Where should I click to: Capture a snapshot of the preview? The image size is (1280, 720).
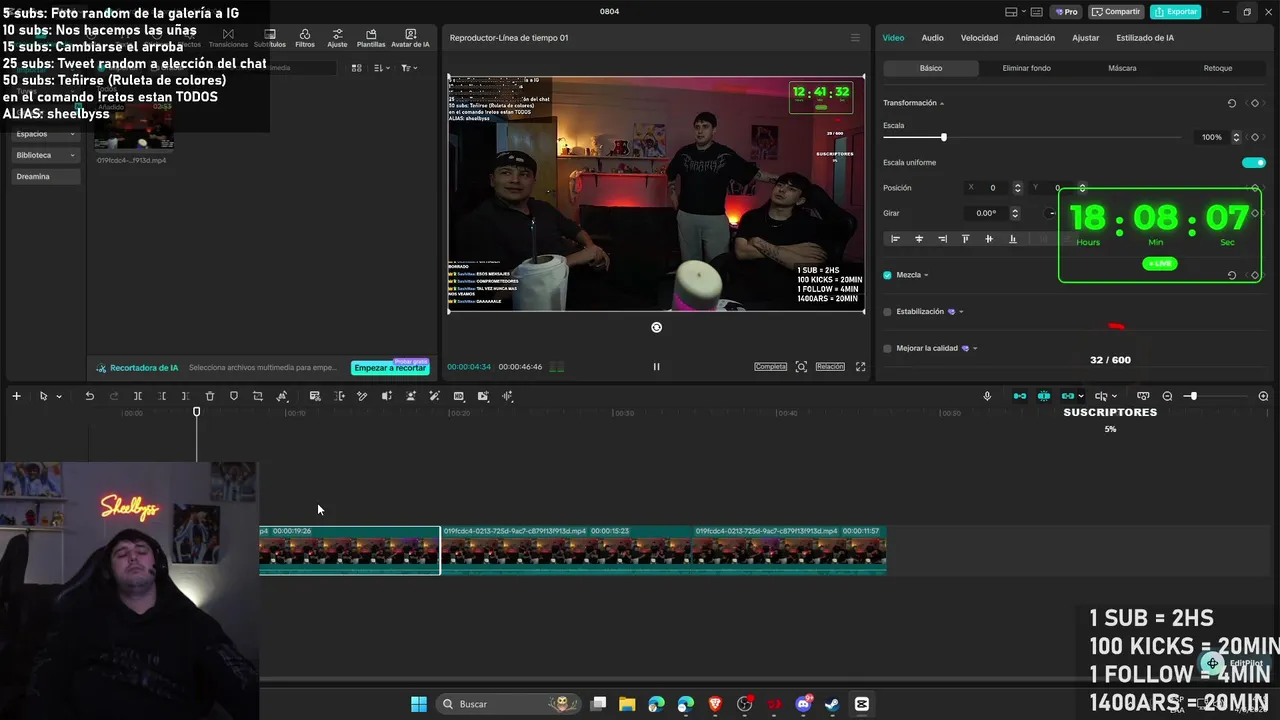coord(801,367)
